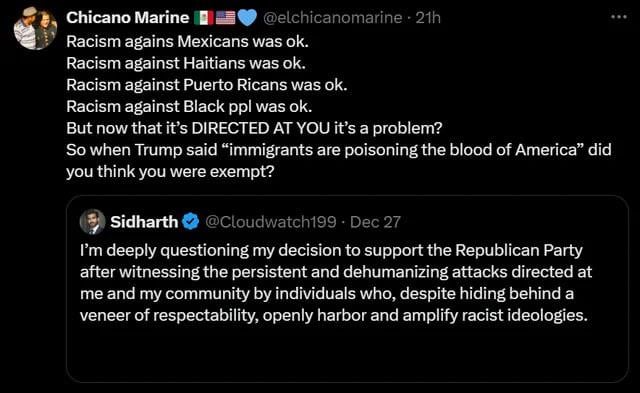Click the Mexican flag emoji beside Chicano Marine
Viewport: 640px width, 393px height.
tap(204, 18)
